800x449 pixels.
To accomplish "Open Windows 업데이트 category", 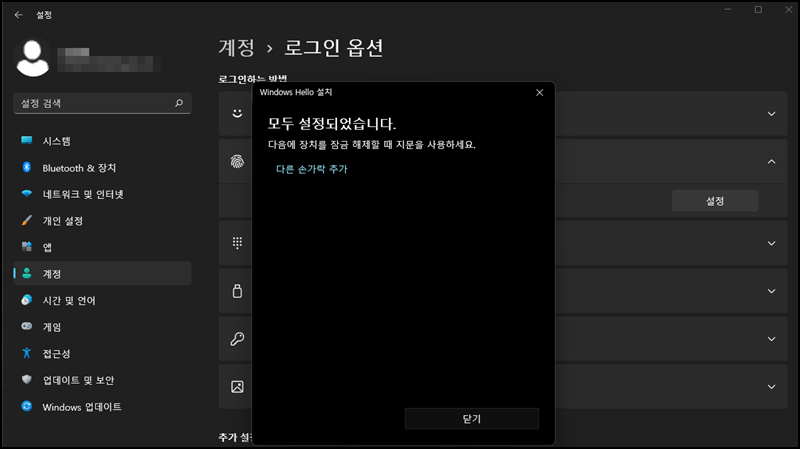I will click(x=102, y=407).
